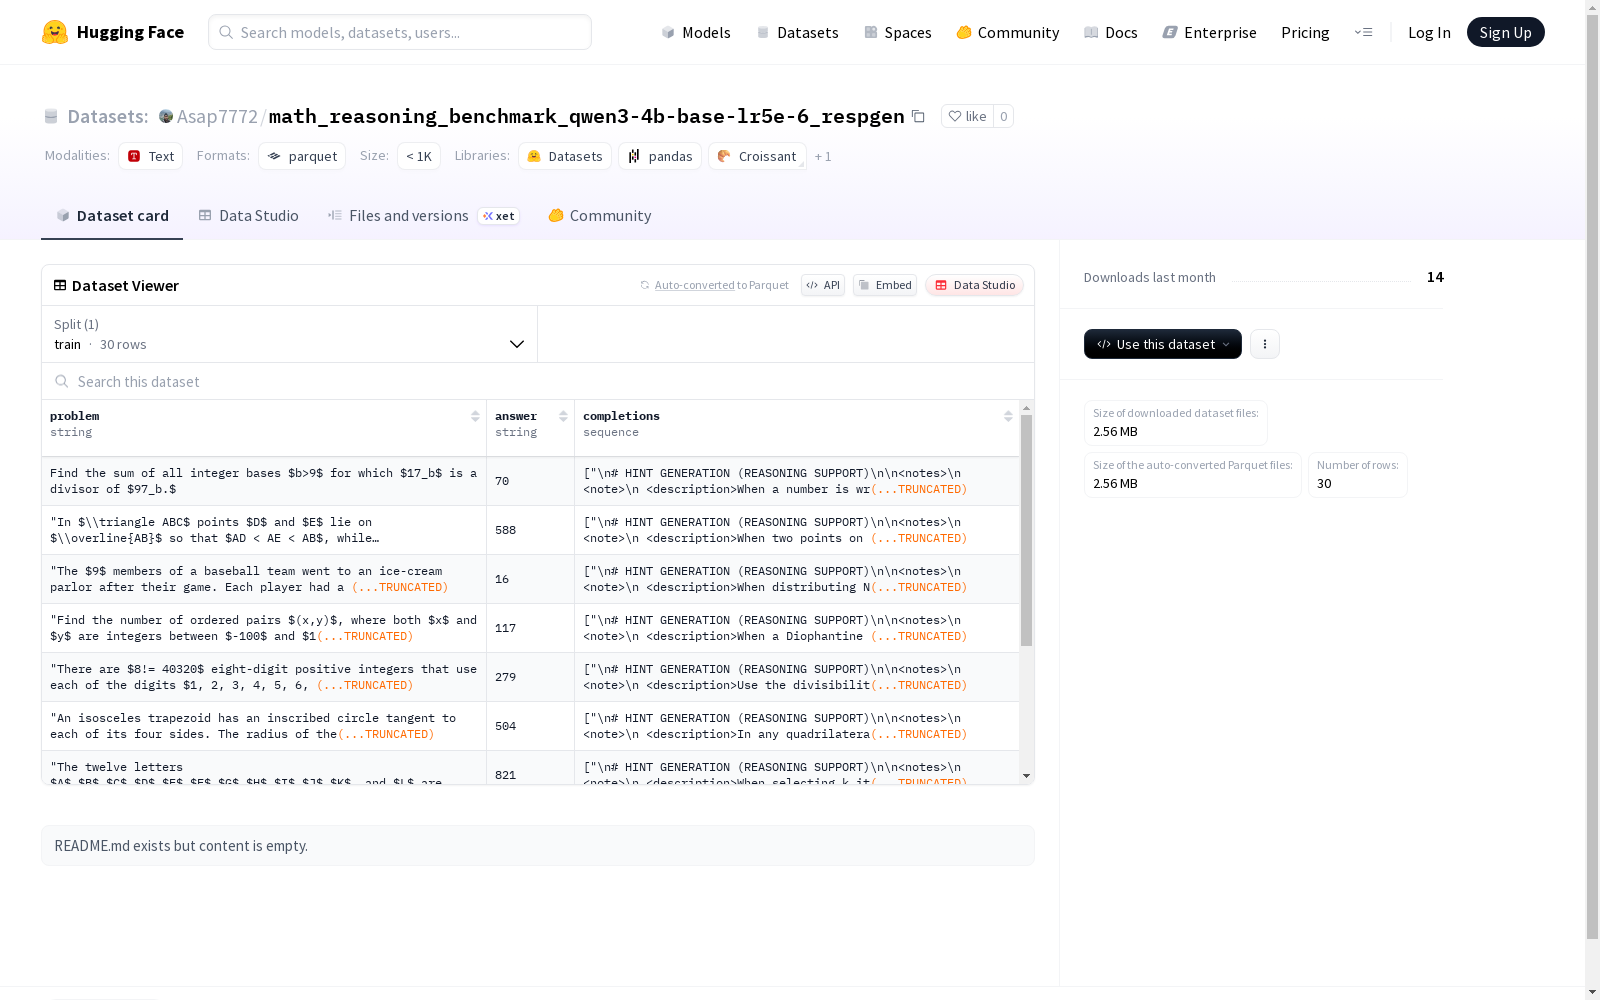Click the problem cell about eight-digit integers
Image resolution: width=1600 pixels, height=1000 pixels.
point(264,677)
